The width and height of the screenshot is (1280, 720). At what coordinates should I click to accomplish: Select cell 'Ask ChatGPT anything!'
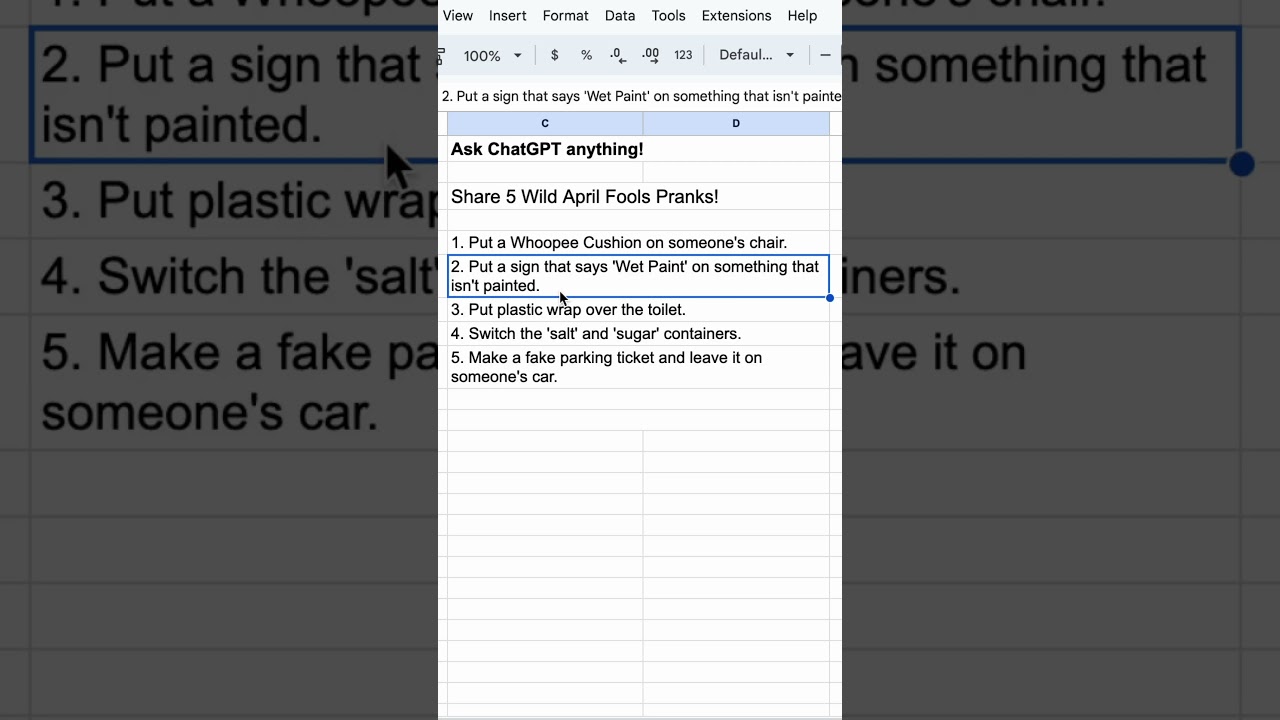(638, 150)
